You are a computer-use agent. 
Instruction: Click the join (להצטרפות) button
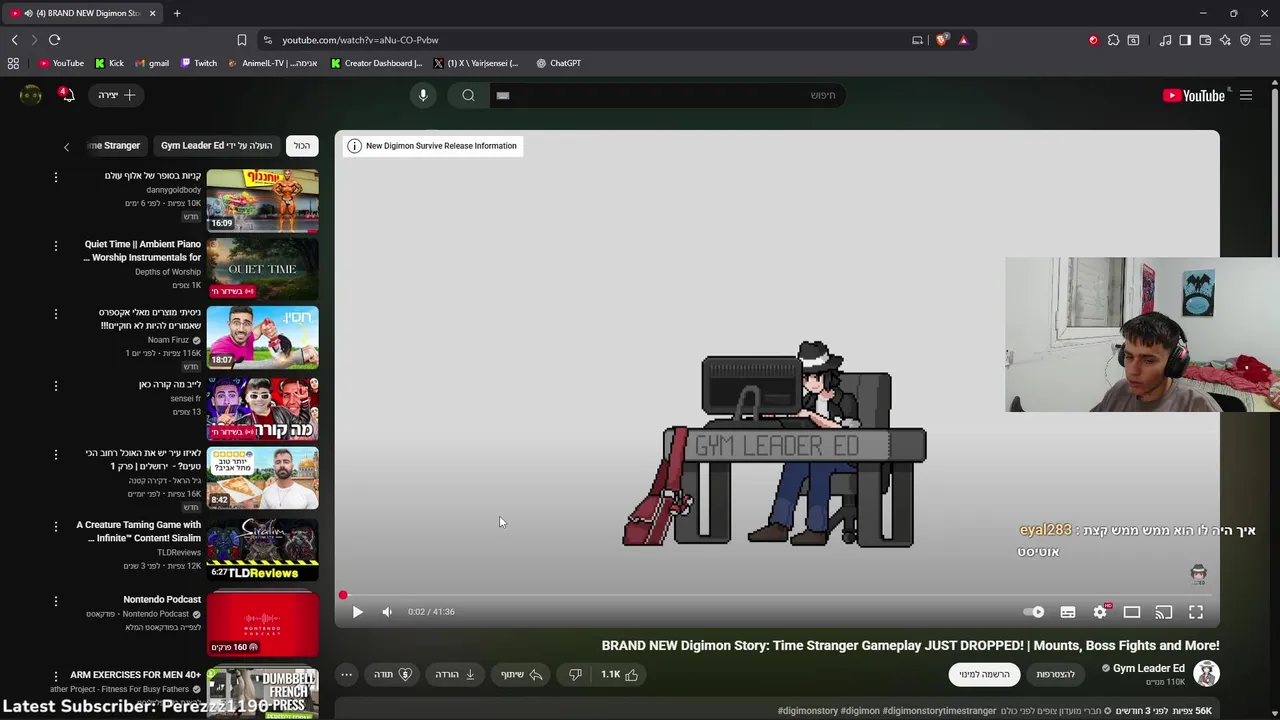1055,675
